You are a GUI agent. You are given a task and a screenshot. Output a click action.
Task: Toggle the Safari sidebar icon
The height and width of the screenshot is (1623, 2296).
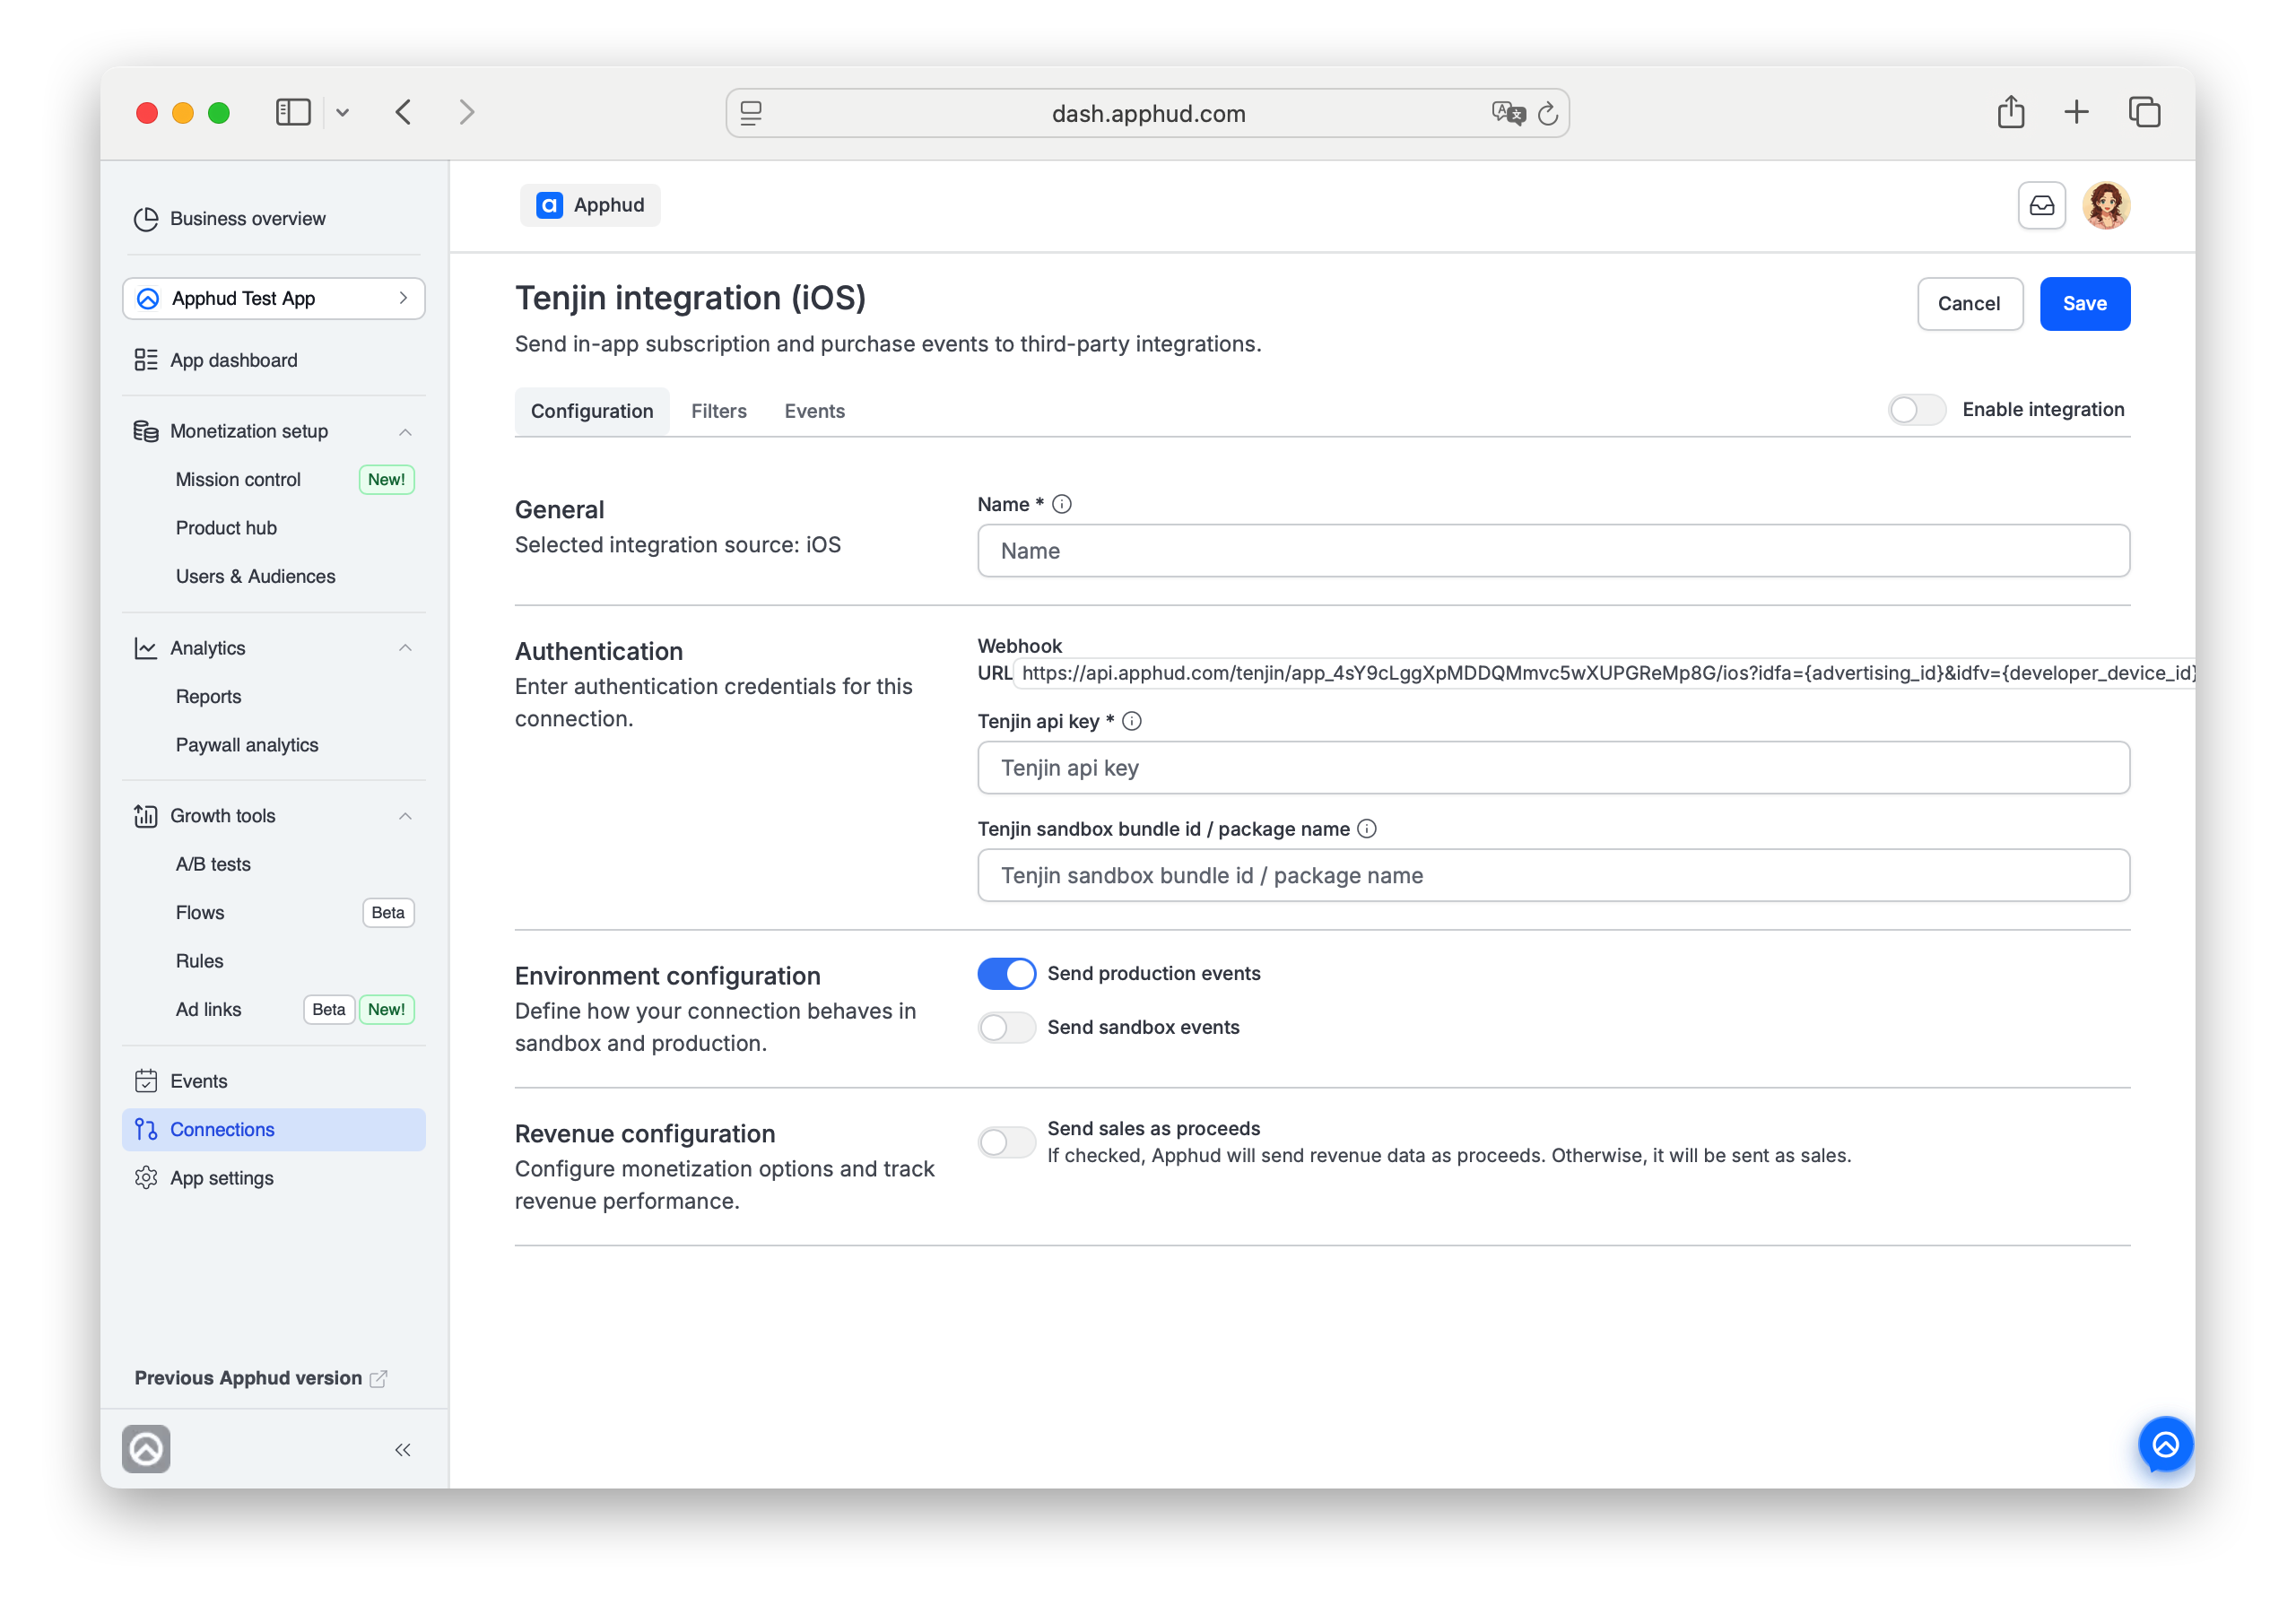coord(293,112)
